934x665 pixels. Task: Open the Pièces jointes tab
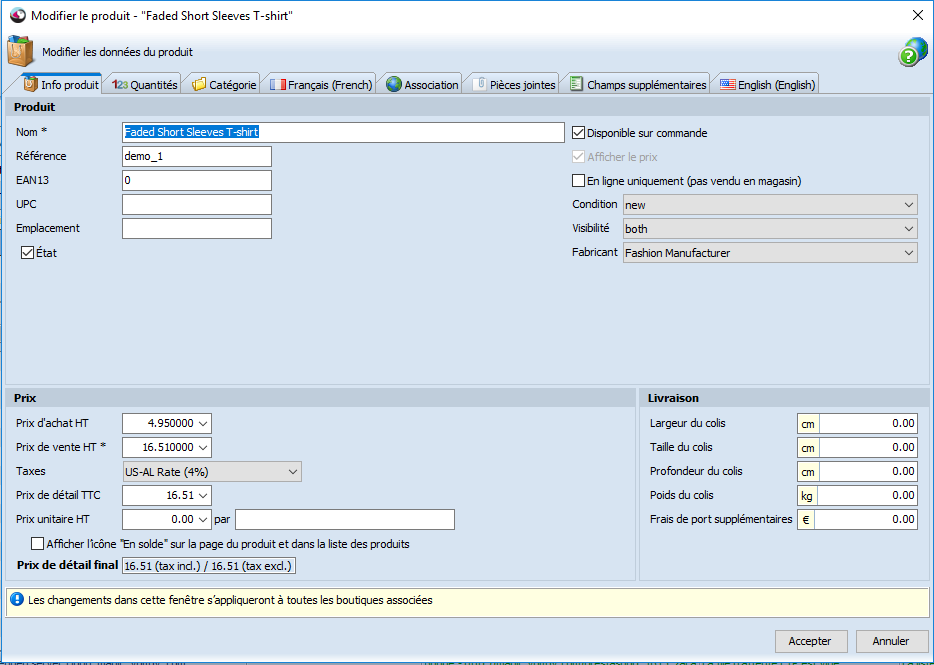pyautogui.click(x=514, y=85)
